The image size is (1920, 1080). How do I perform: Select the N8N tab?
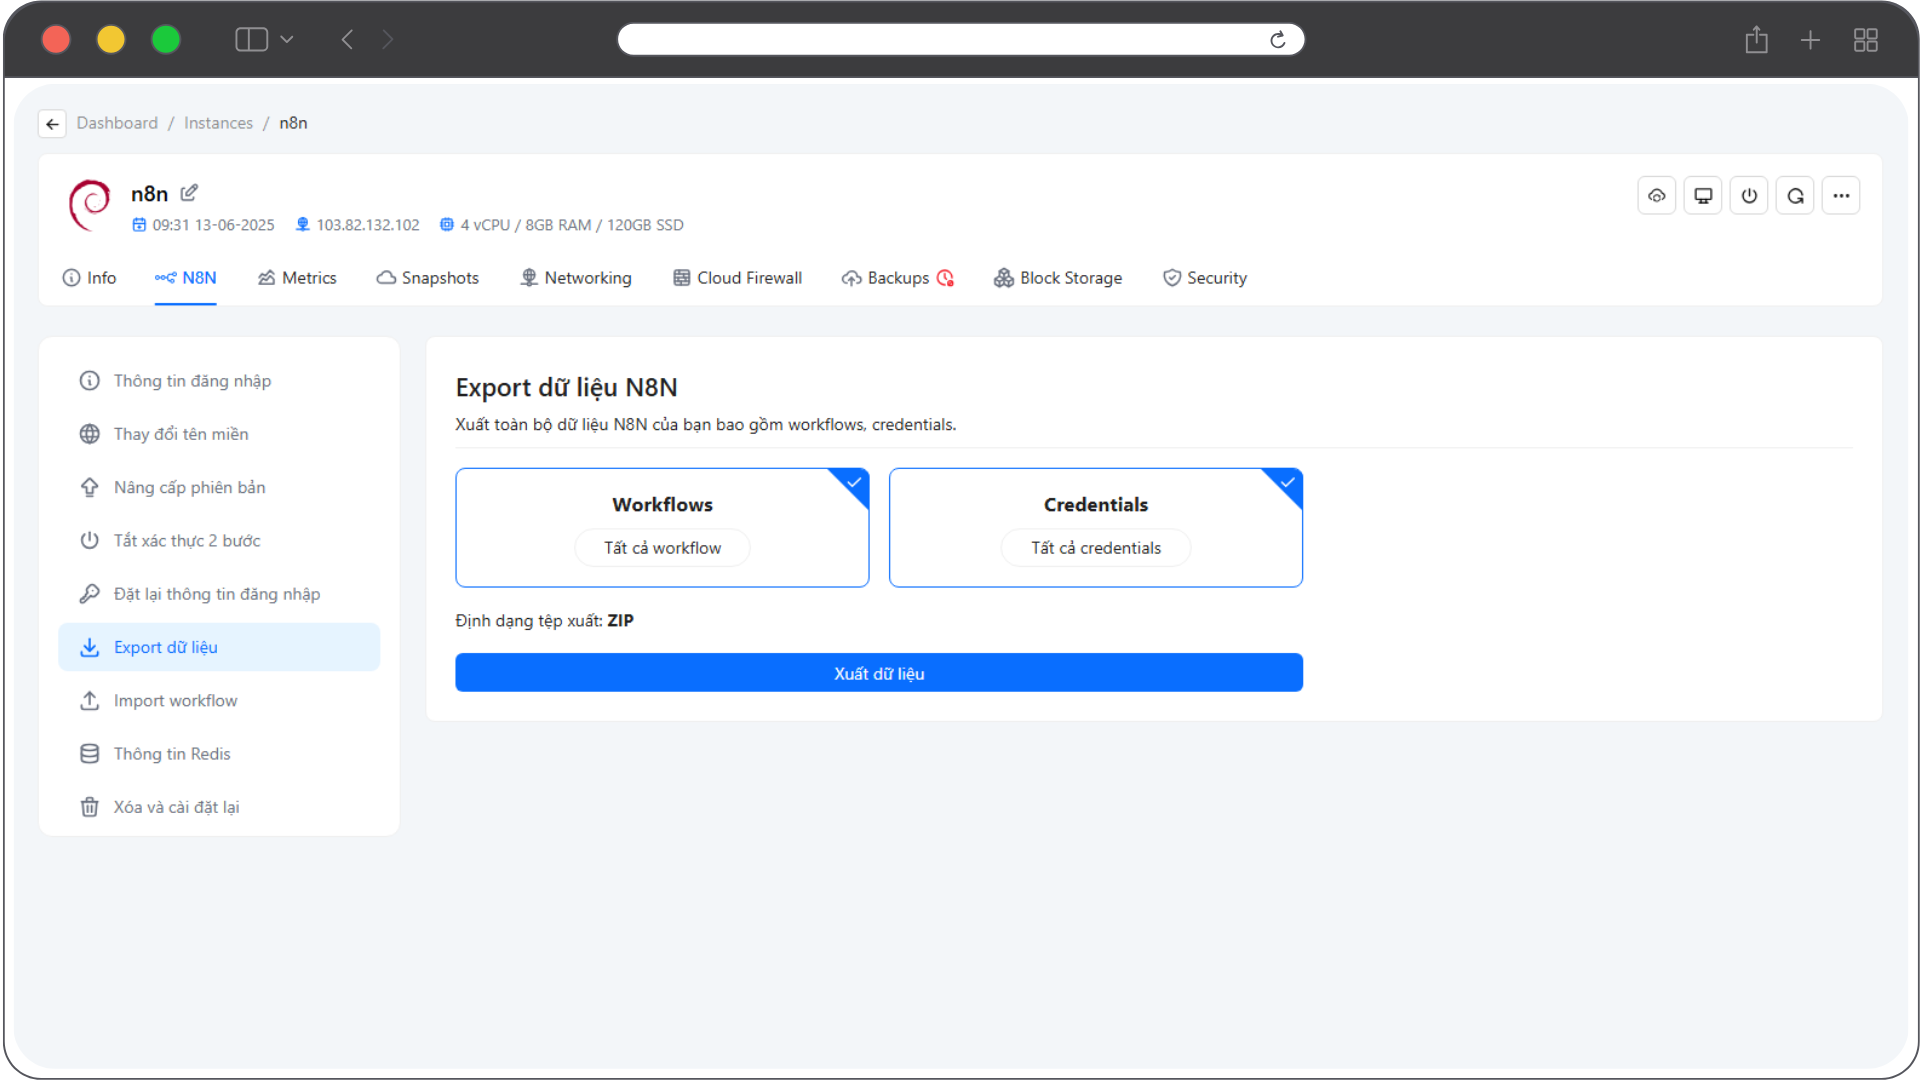[x=186, y=278]
